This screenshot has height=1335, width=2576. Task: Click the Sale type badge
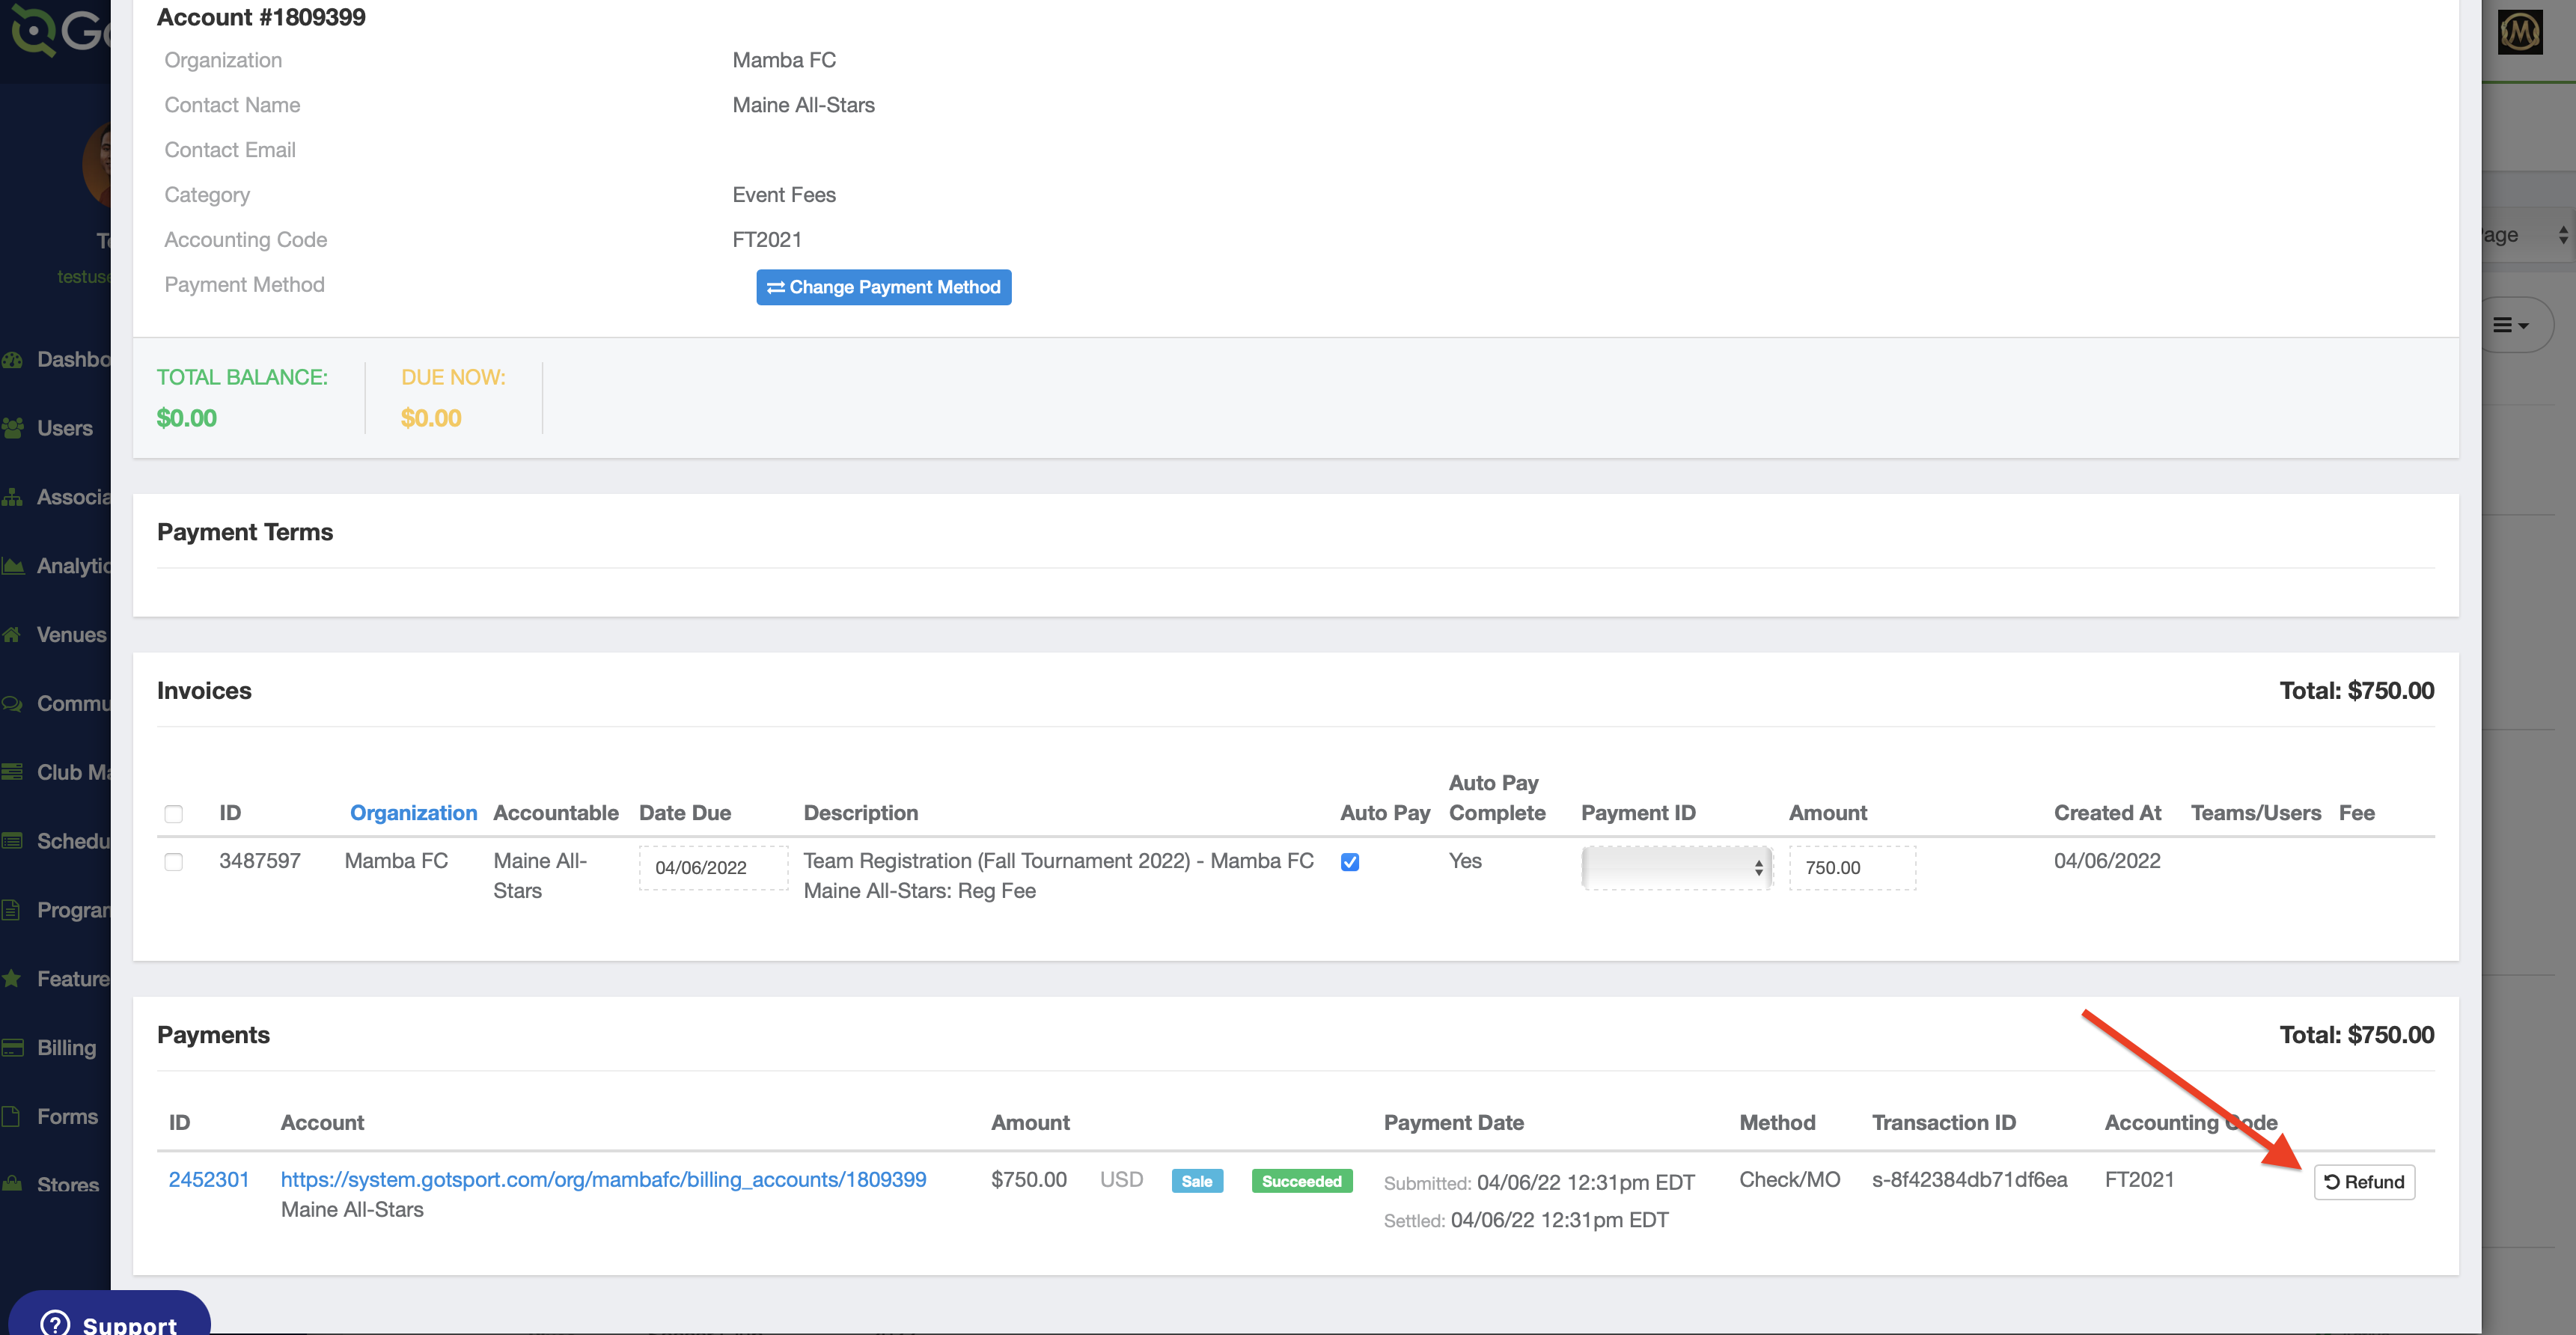click(x=1196, y=1181)
